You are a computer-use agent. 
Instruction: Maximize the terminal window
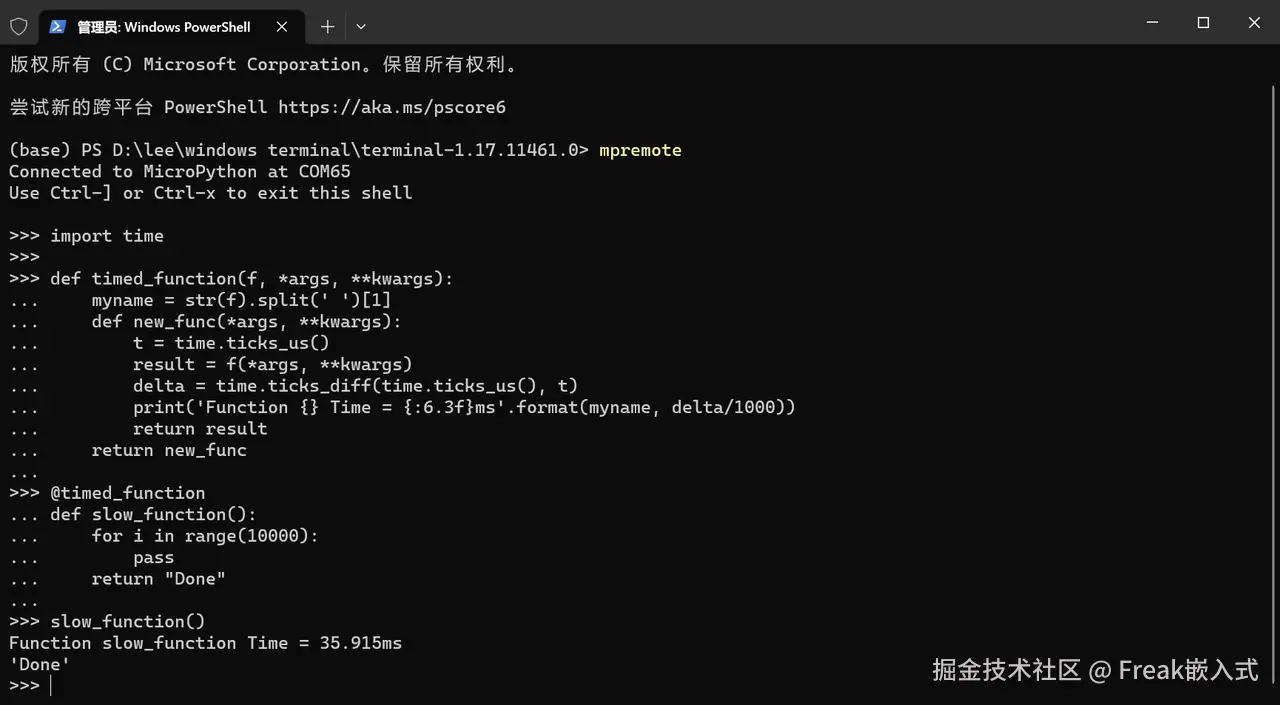1203,23
